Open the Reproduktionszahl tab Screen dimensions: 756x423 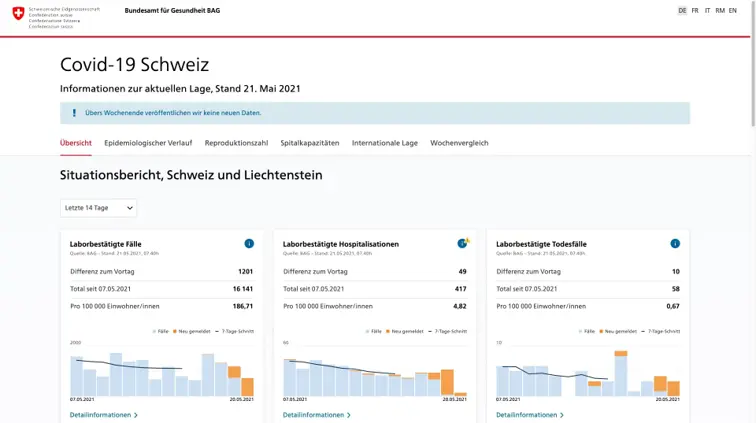(236, 143)
